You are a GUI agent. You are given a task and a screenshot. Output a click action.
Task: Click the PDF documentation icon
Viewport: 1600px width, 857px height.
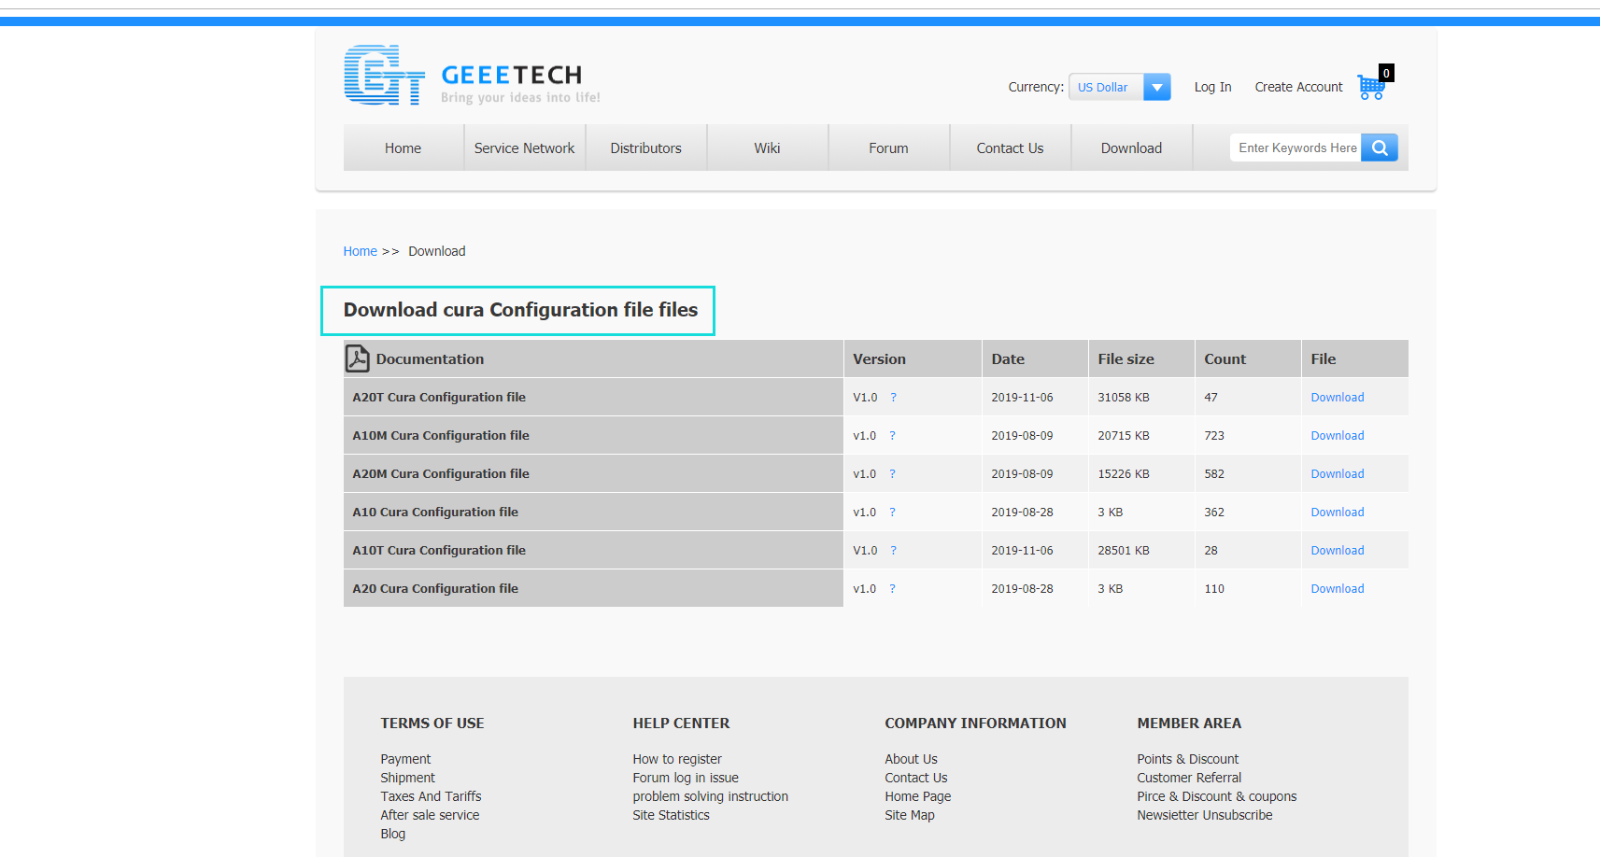tap(357, 358)
